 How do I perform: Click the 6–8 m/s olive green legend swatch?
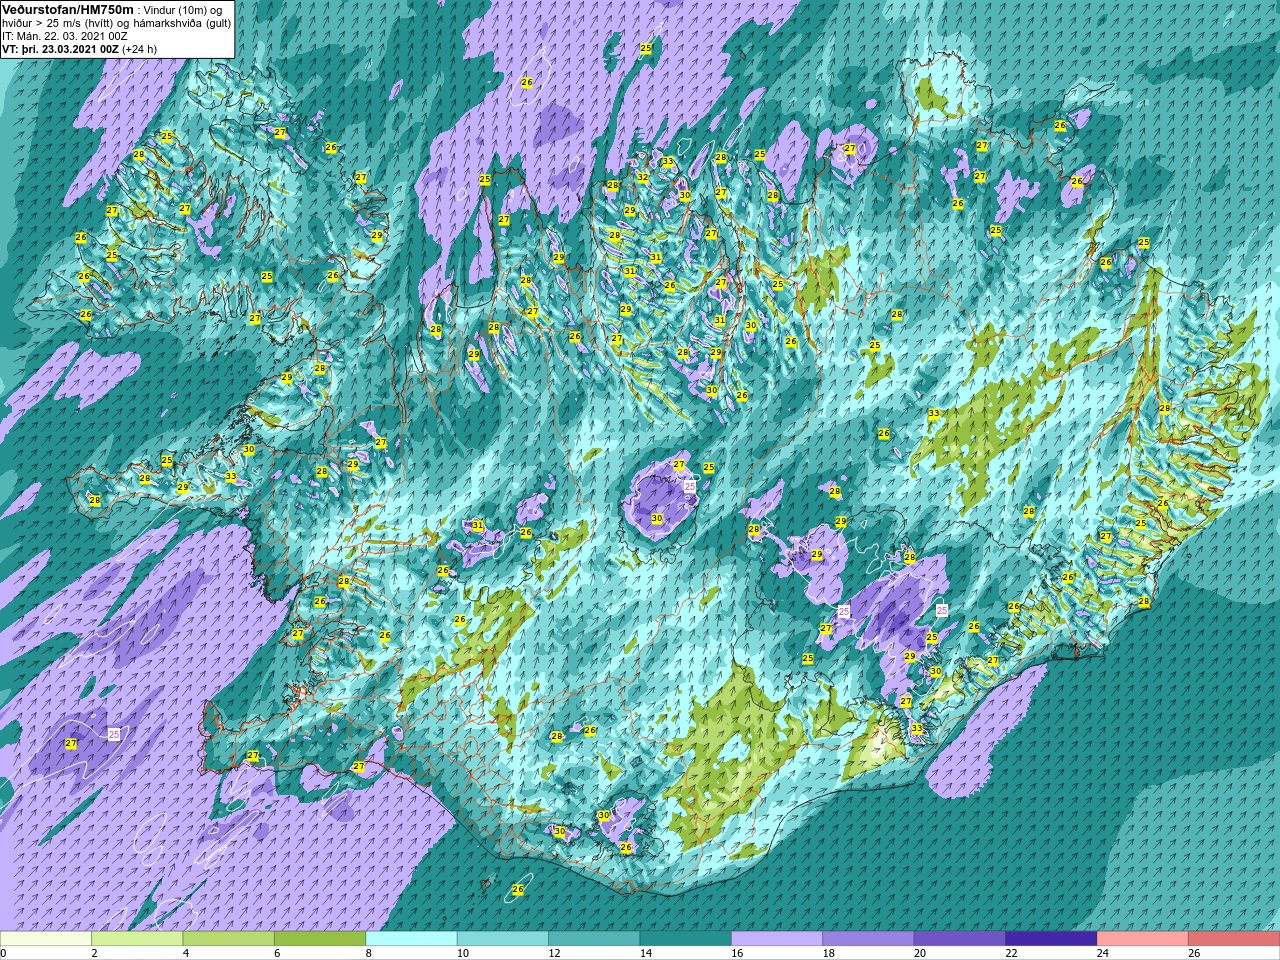point(320,940)
